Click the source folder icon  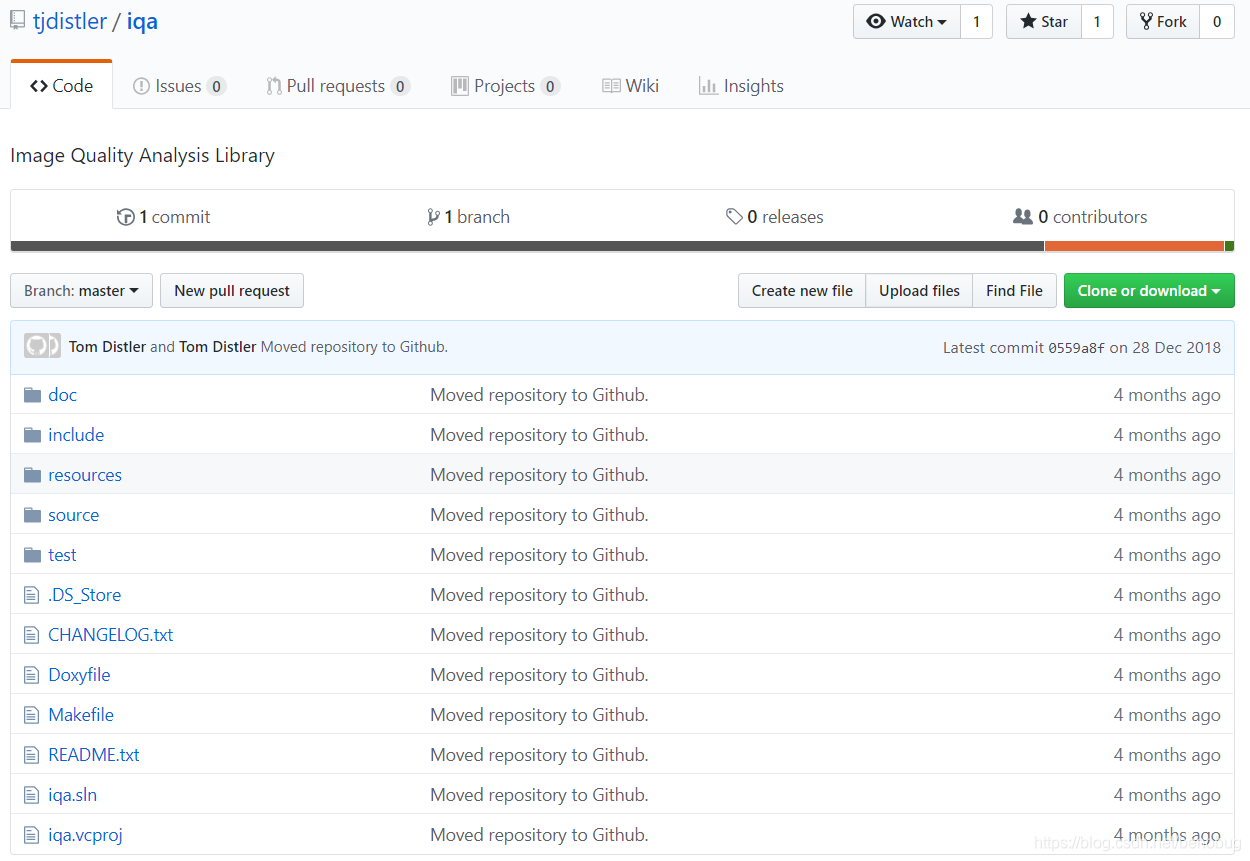(32, 515)
